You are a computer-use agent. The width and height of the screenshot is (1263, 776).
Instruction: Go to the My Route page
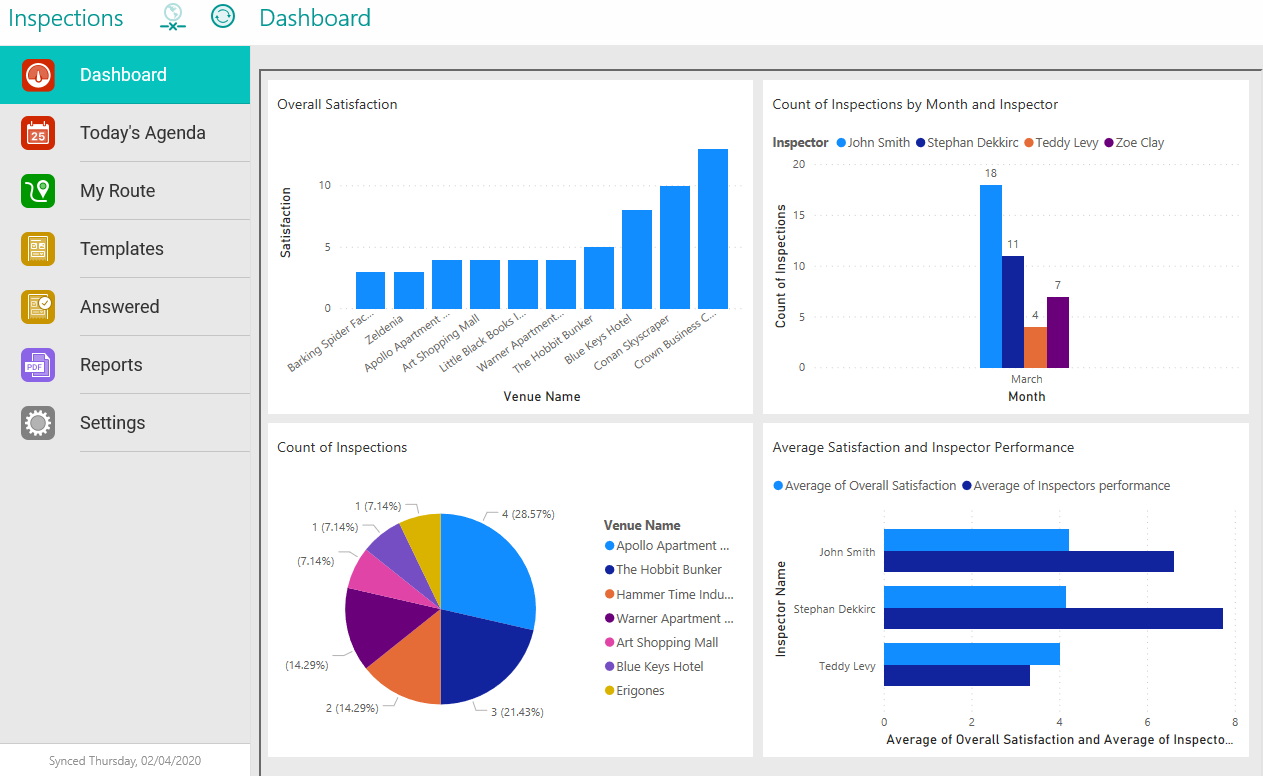[x=117, y=191]
